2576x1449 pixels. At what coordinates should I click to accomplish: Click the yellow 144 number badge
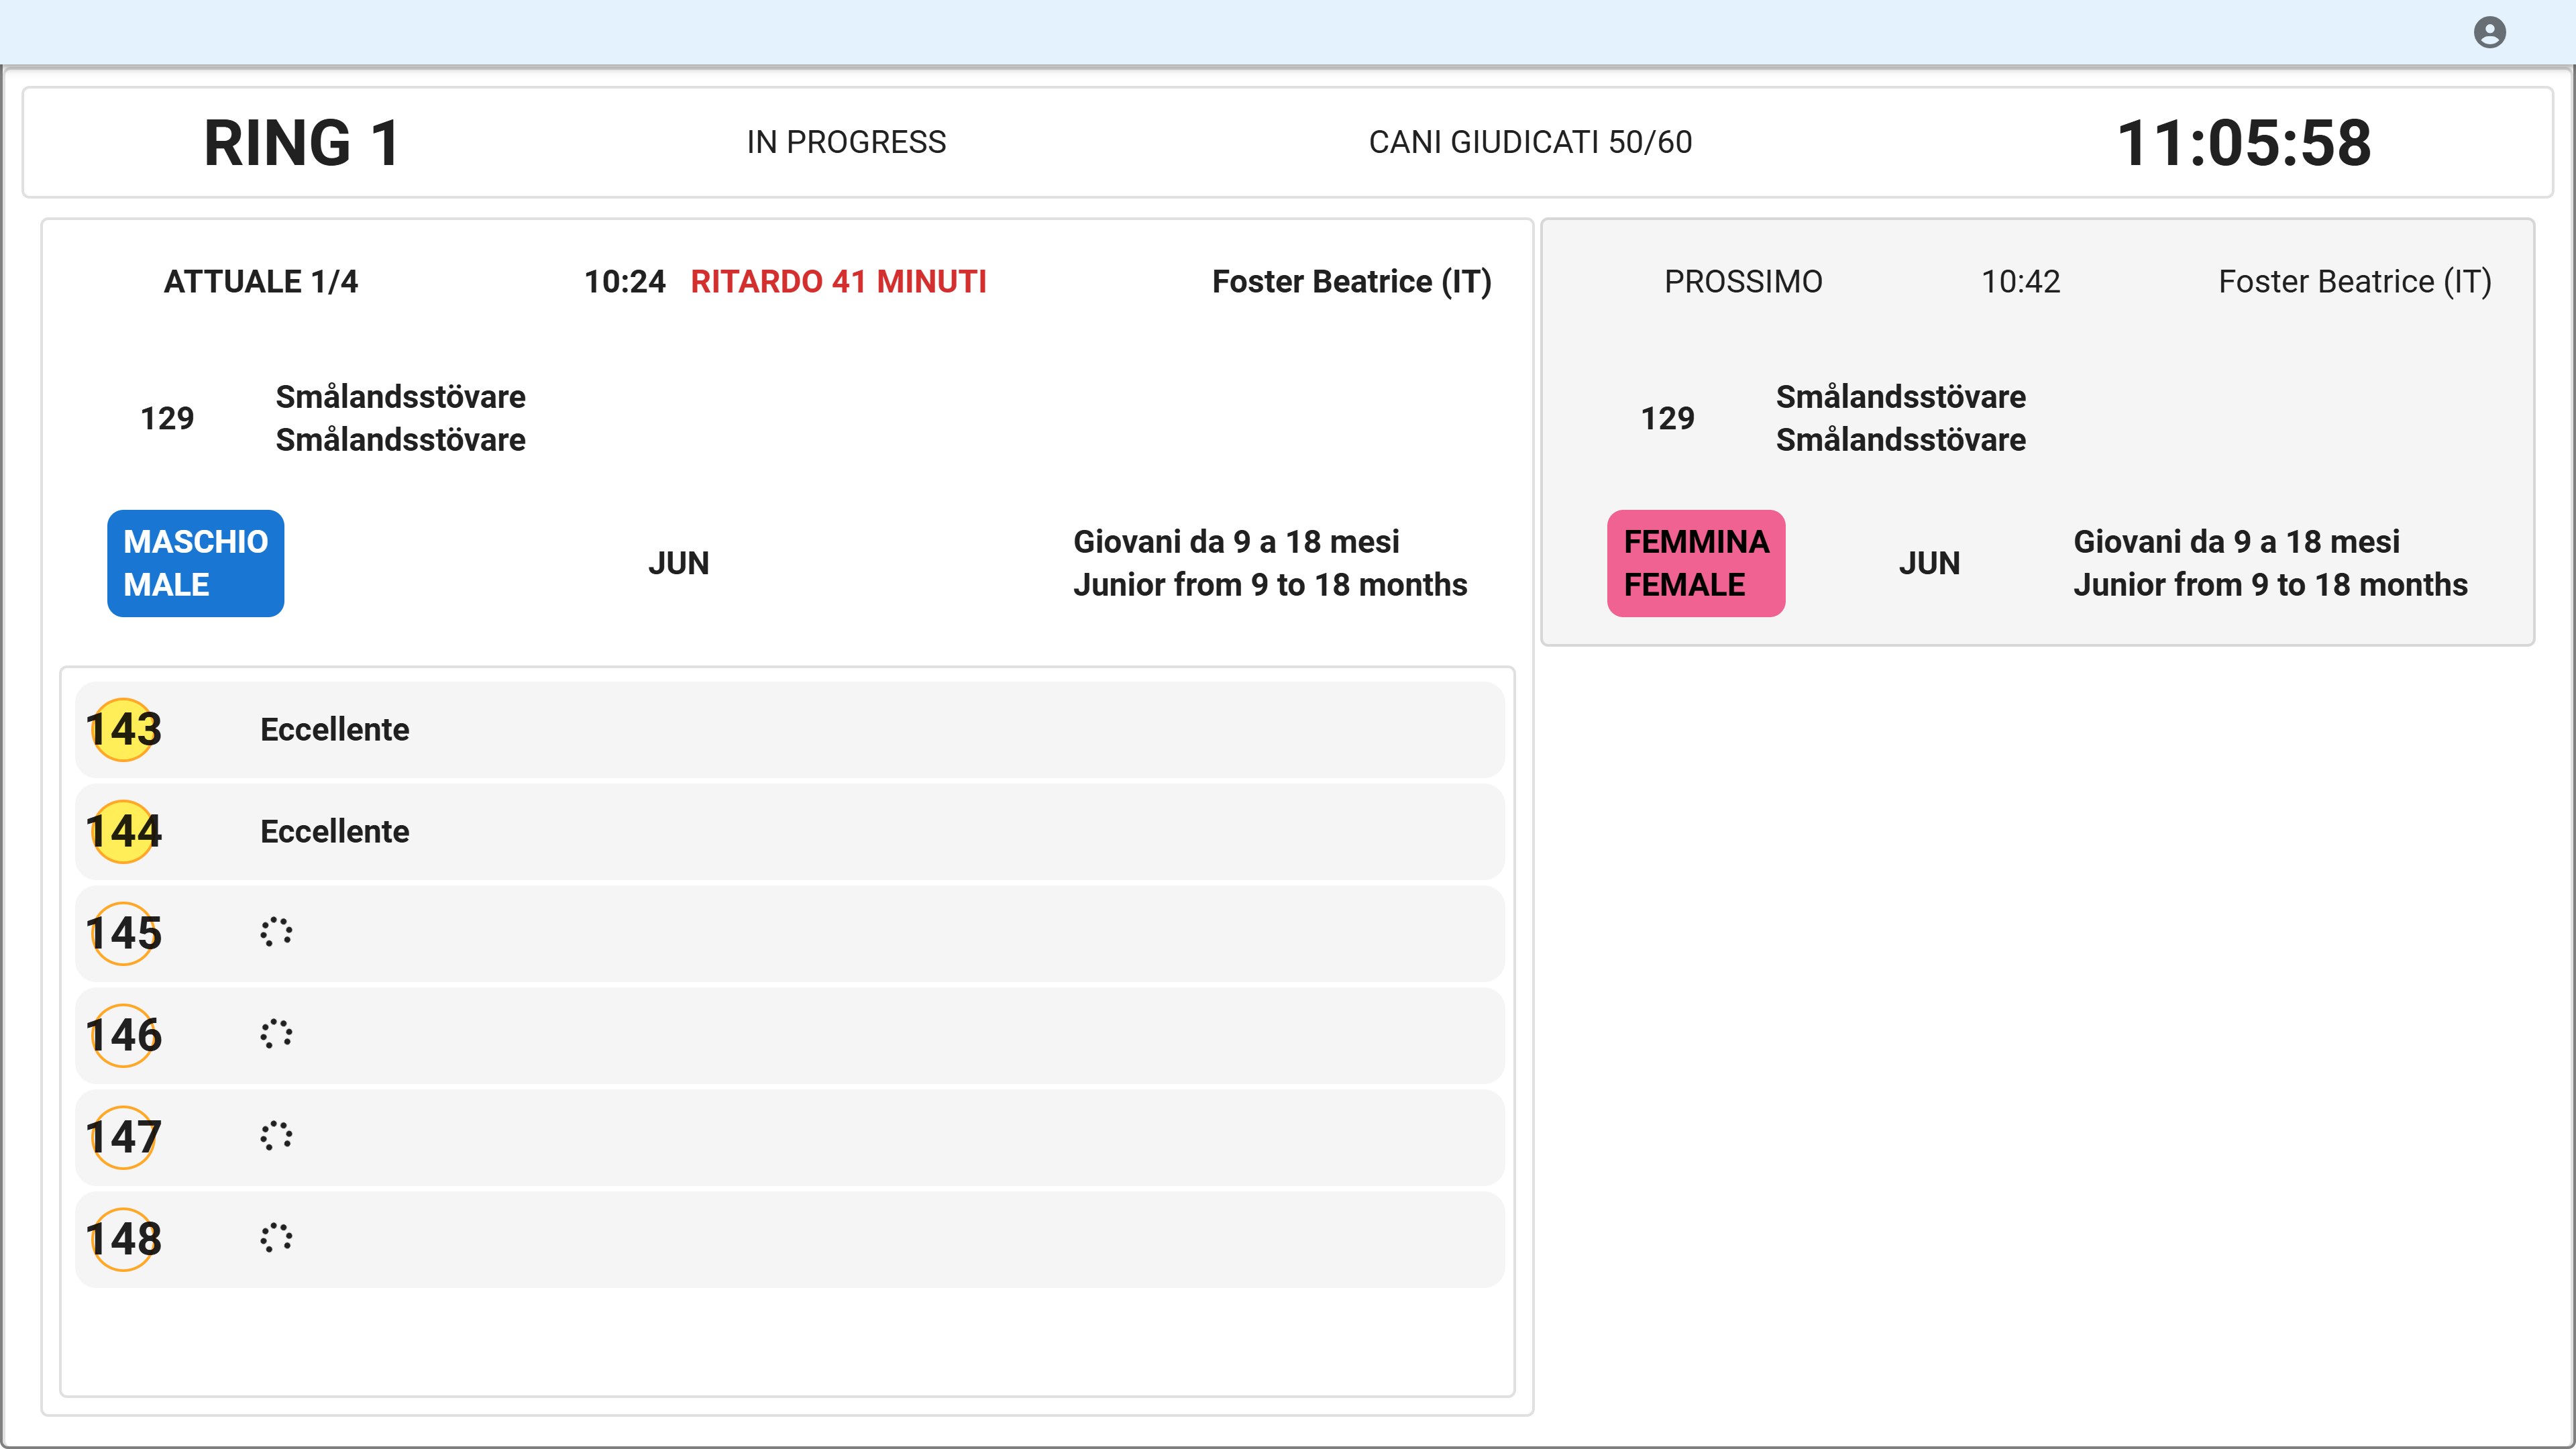123,832
